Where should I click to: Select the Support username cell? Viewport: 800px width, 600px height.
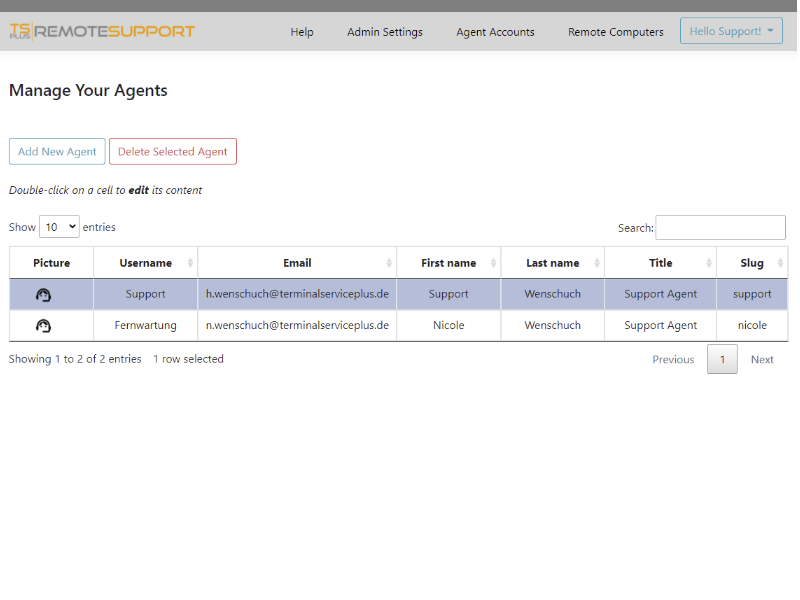point(145,294)
